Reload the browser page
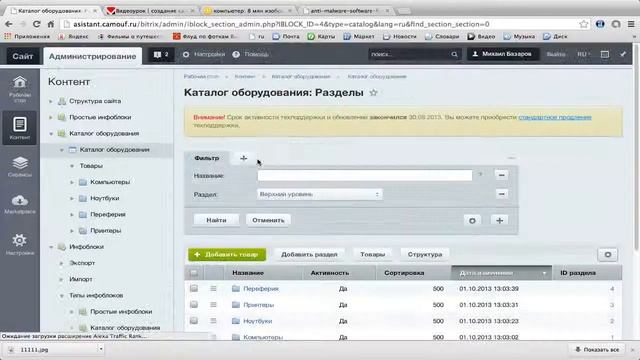 (37, 24)
